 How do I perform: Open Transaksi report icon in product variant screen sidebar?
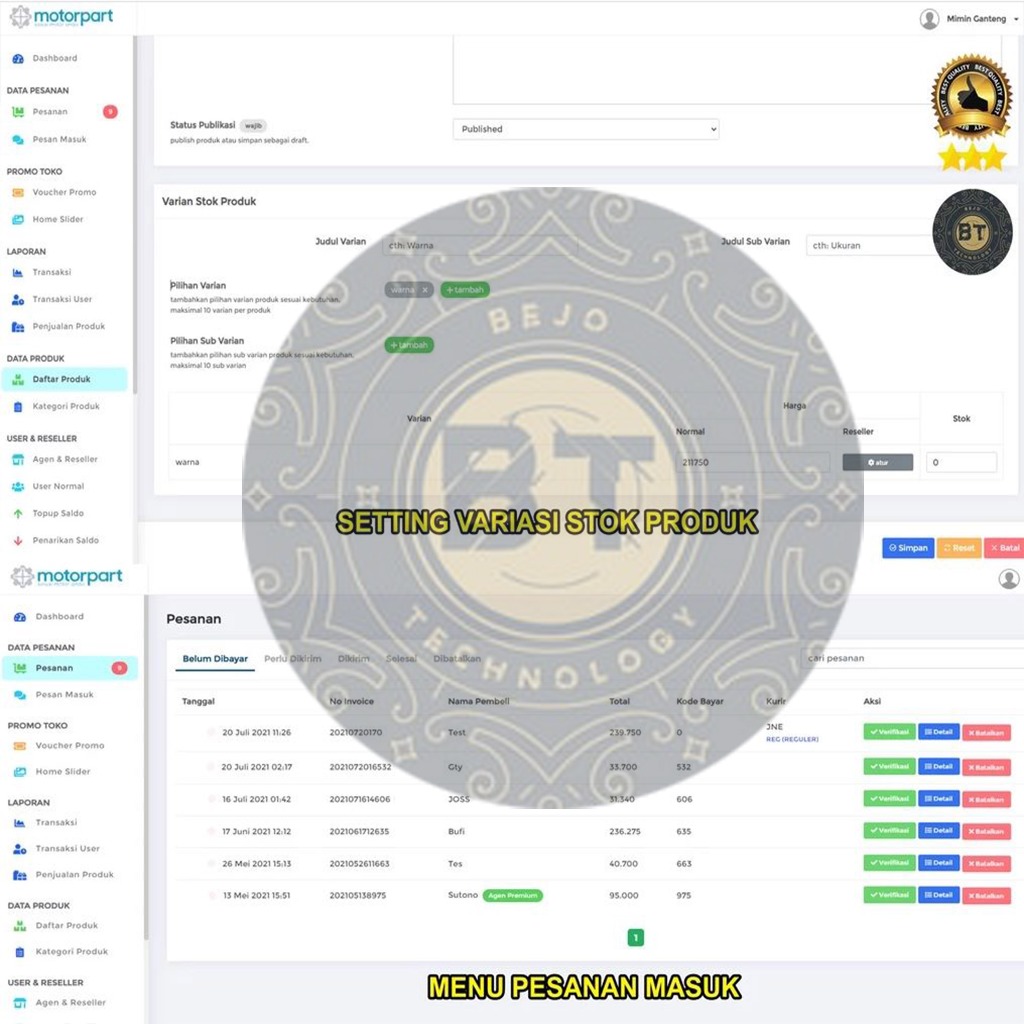click(x=18, y=272)
